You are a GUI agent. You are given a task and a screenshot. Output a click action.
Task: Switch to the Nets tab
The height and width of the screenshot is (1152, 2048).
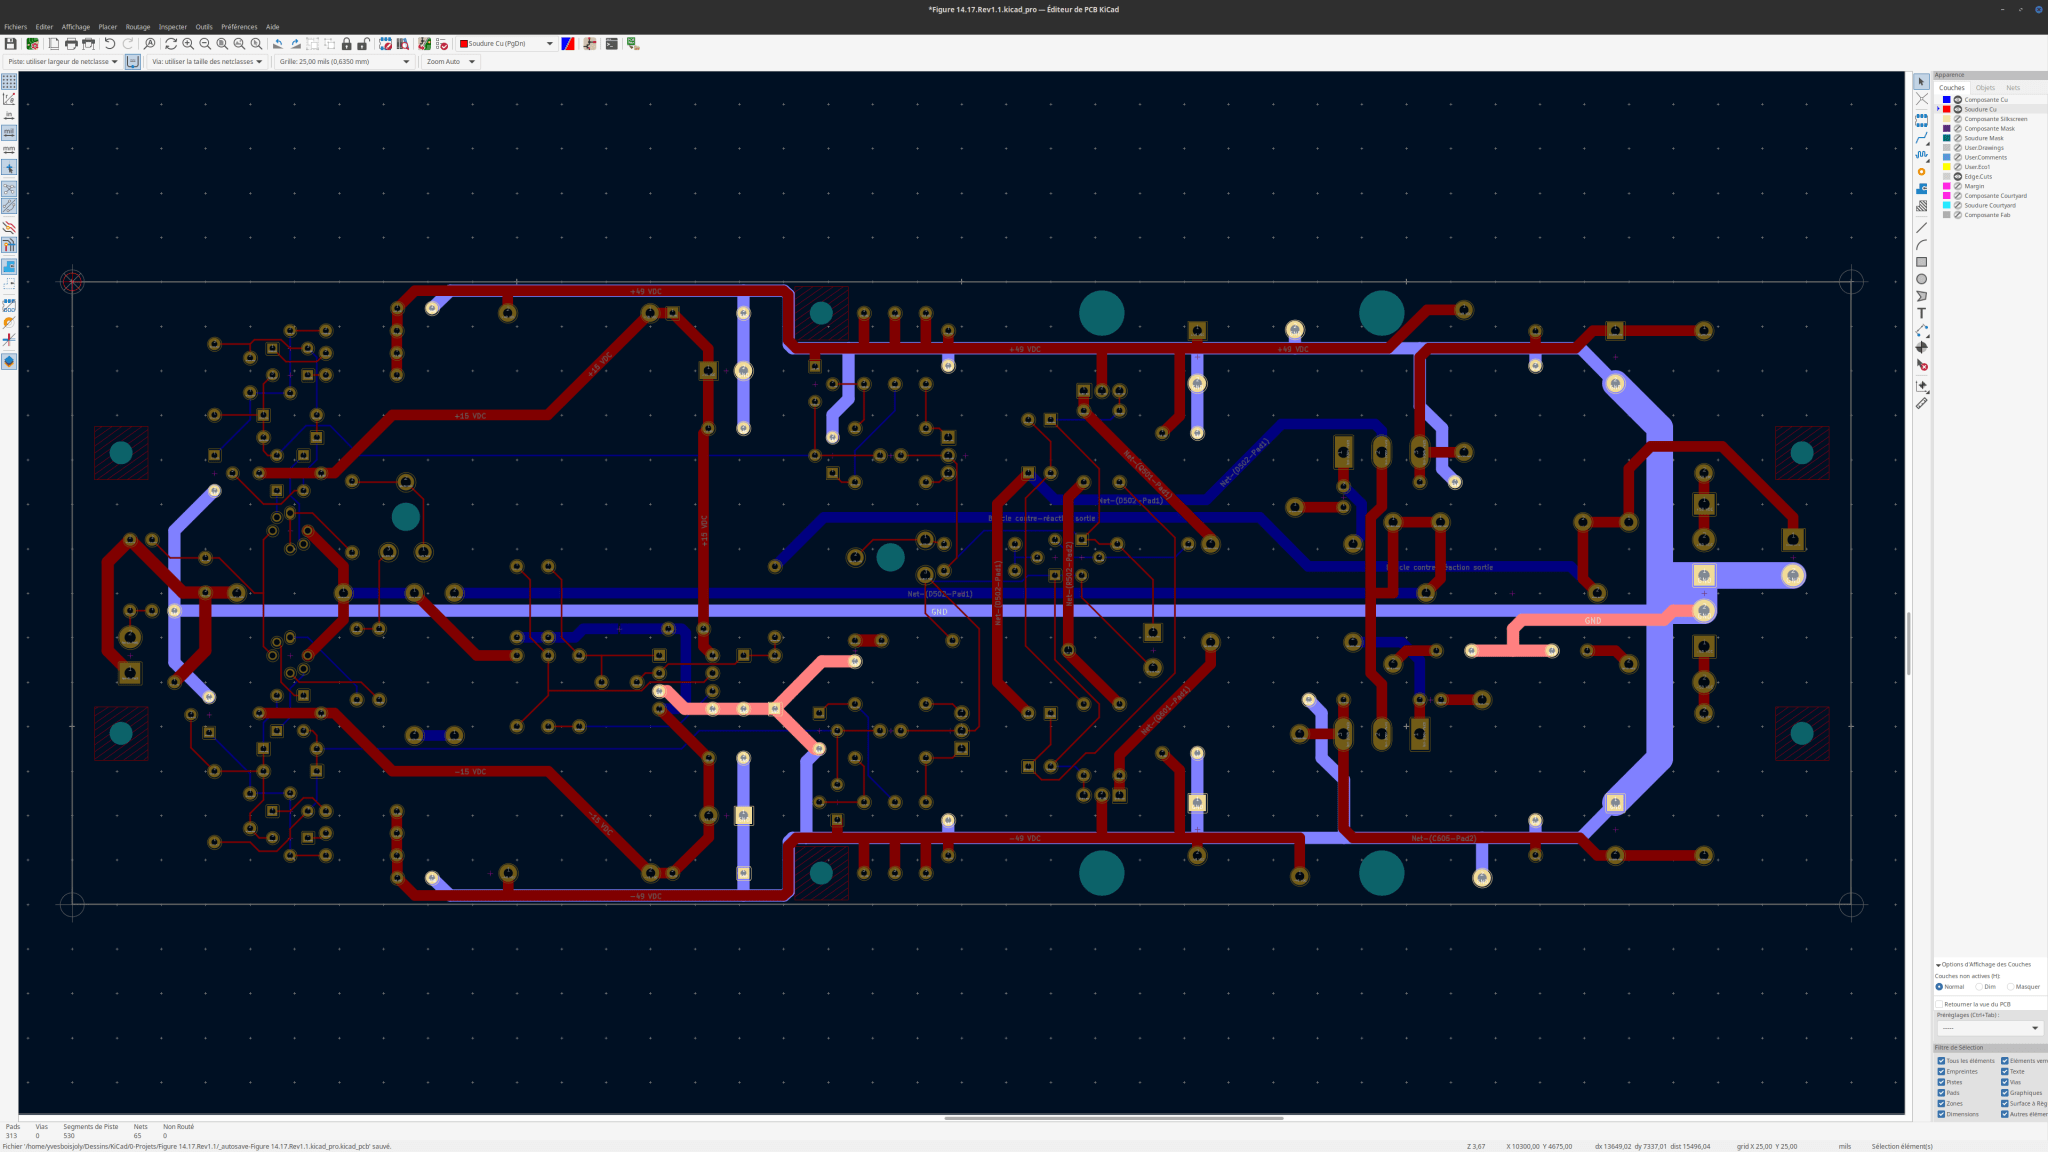pos(2013,88)
